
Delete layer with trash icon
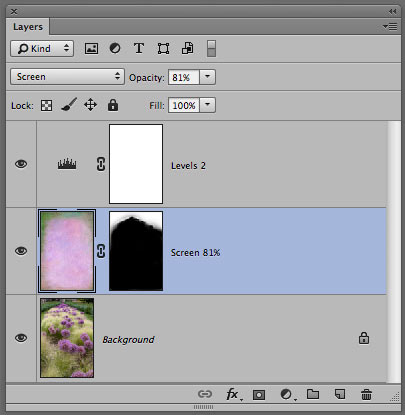[x=366, y=394]
